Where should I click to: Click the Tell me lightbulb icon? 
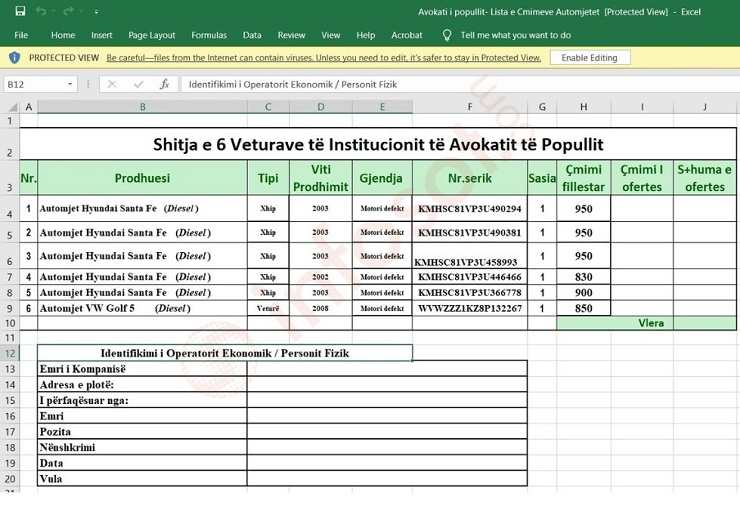(447, 35)
